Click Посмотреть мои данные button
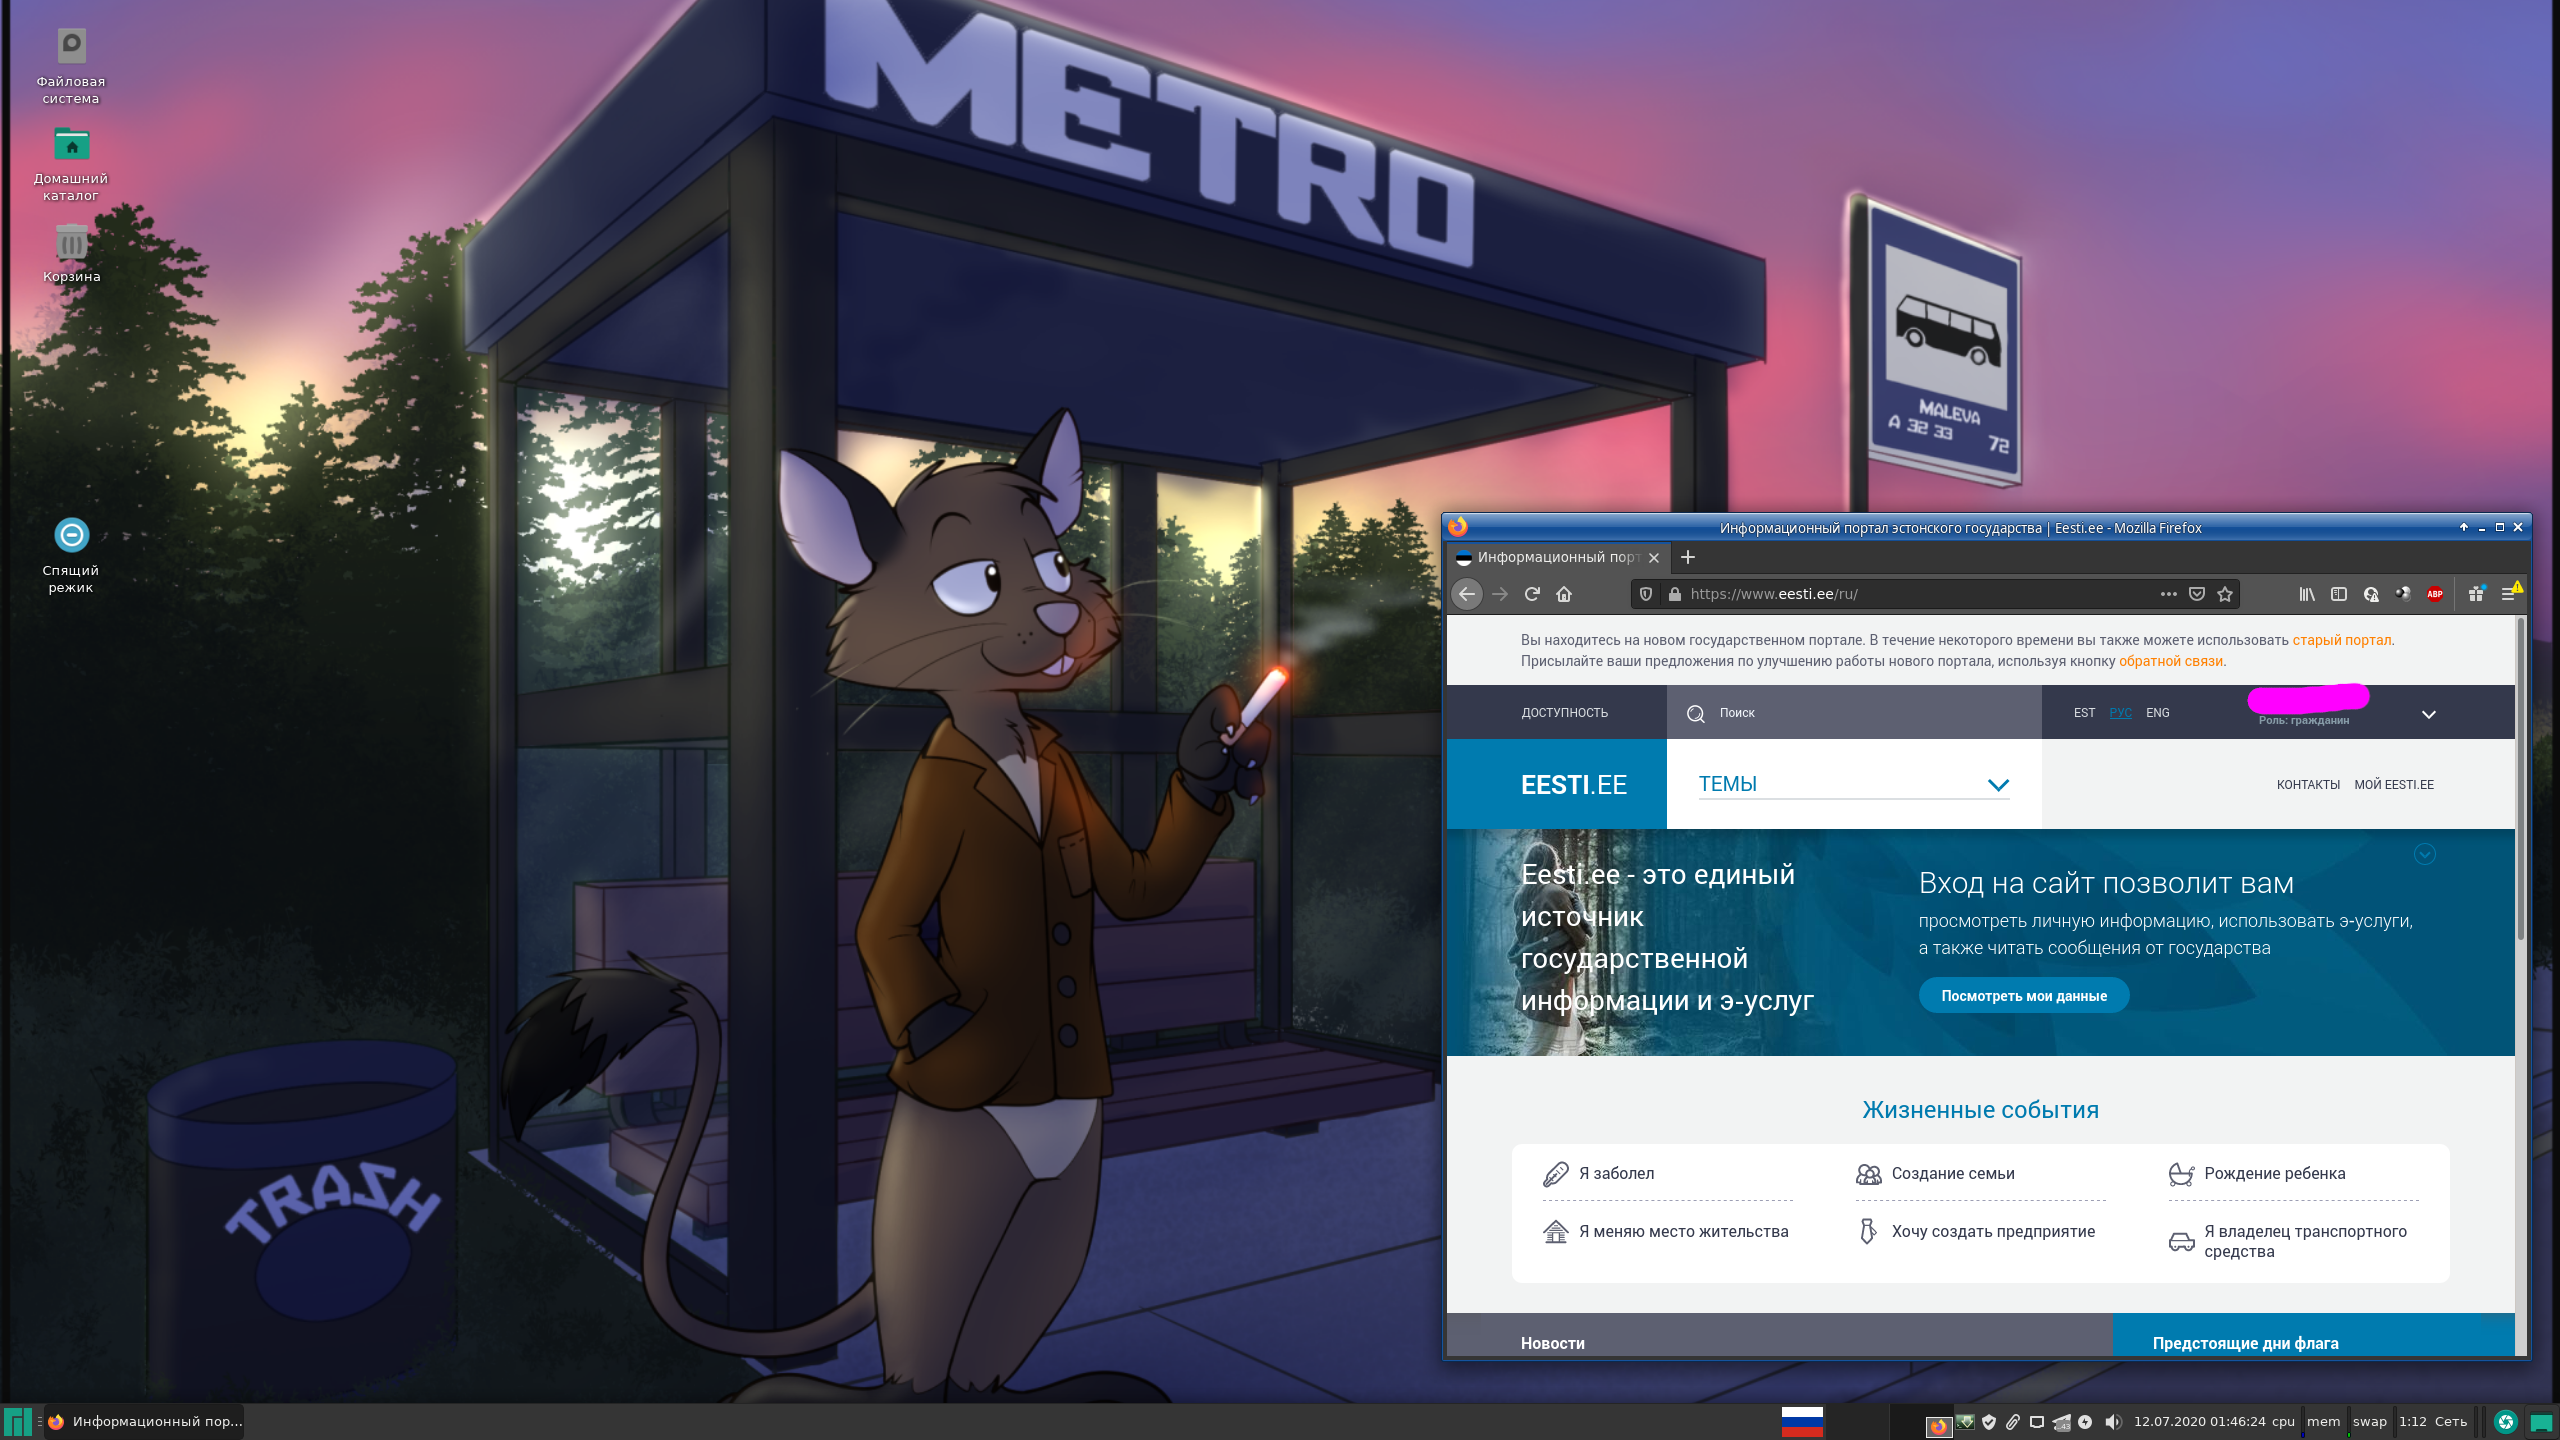Image resolution: width=2560 pixels, height=1440 pixels. [2024, 996]
